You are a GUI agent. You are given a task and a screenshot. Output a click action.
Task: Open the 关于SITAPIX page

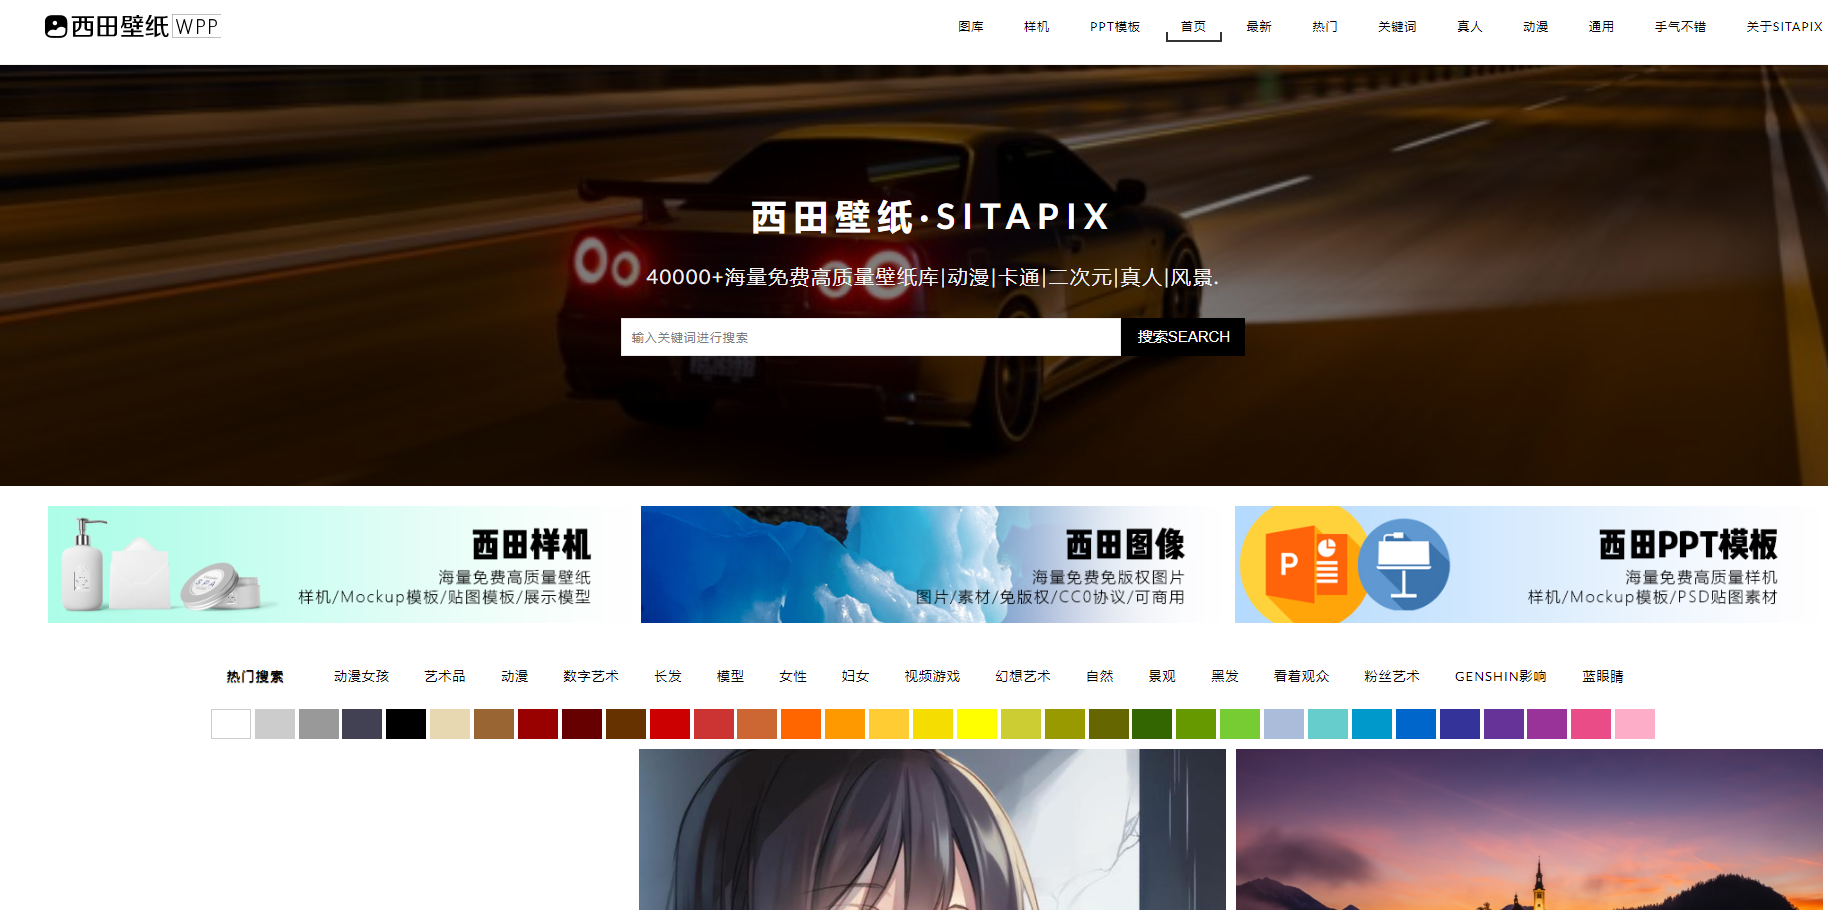tap(1783, 27)
